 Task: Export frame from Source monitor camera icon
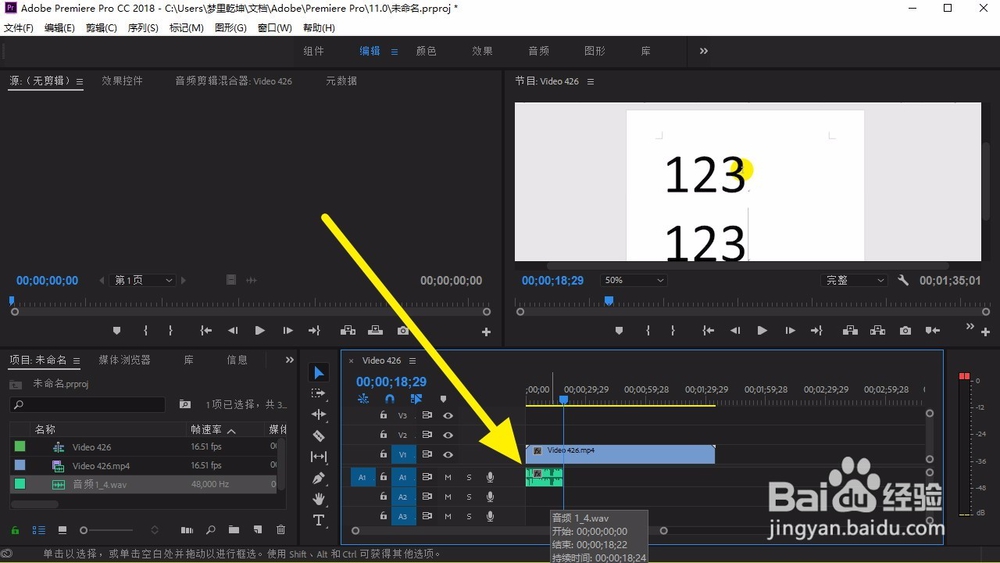coord(402,330)
